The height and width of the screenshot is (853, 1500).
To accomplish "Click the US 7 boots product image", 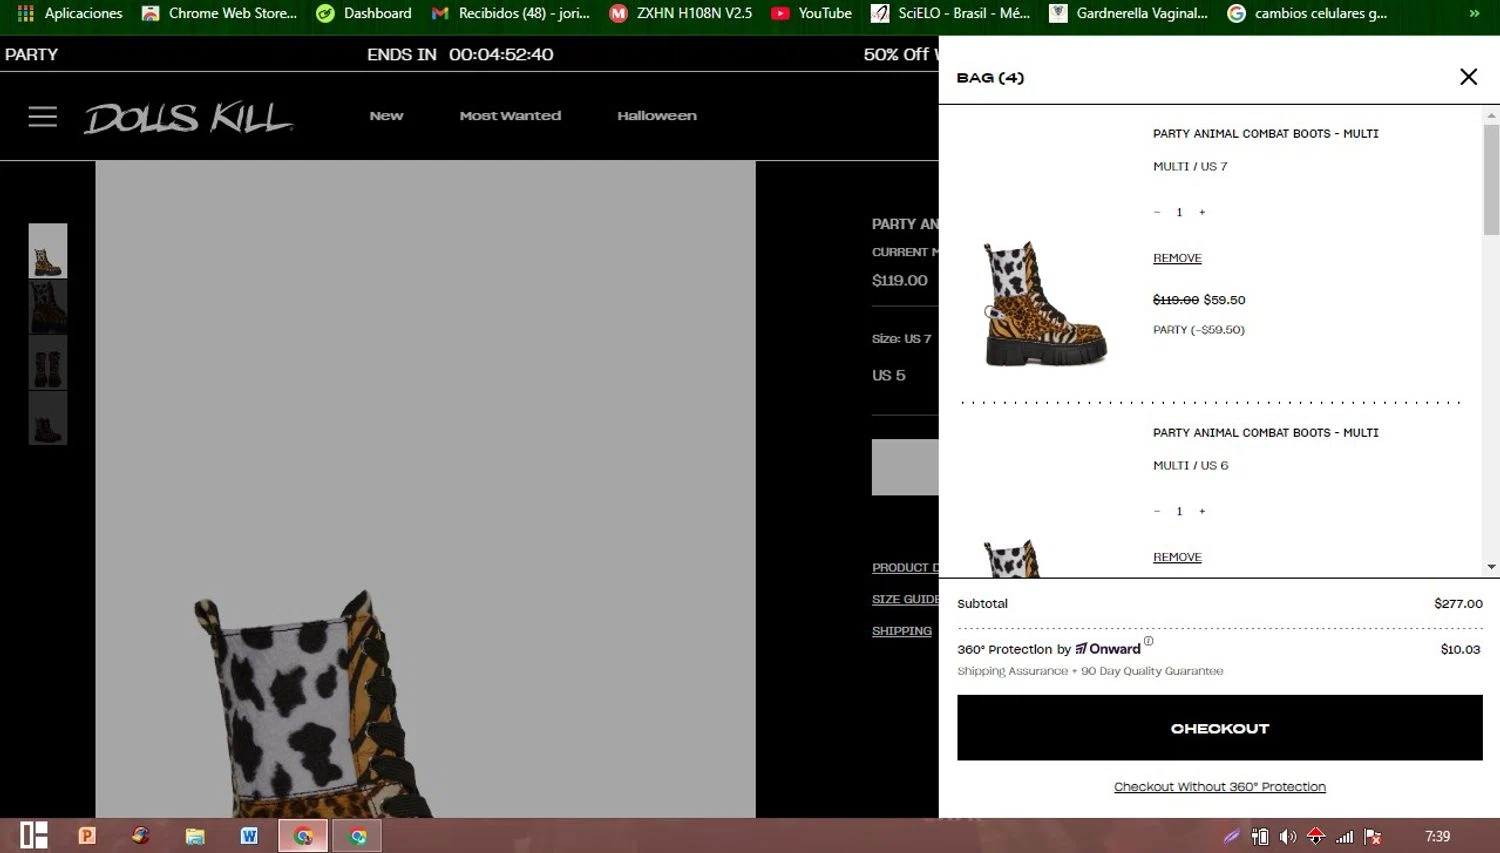I will point(1045,304).
